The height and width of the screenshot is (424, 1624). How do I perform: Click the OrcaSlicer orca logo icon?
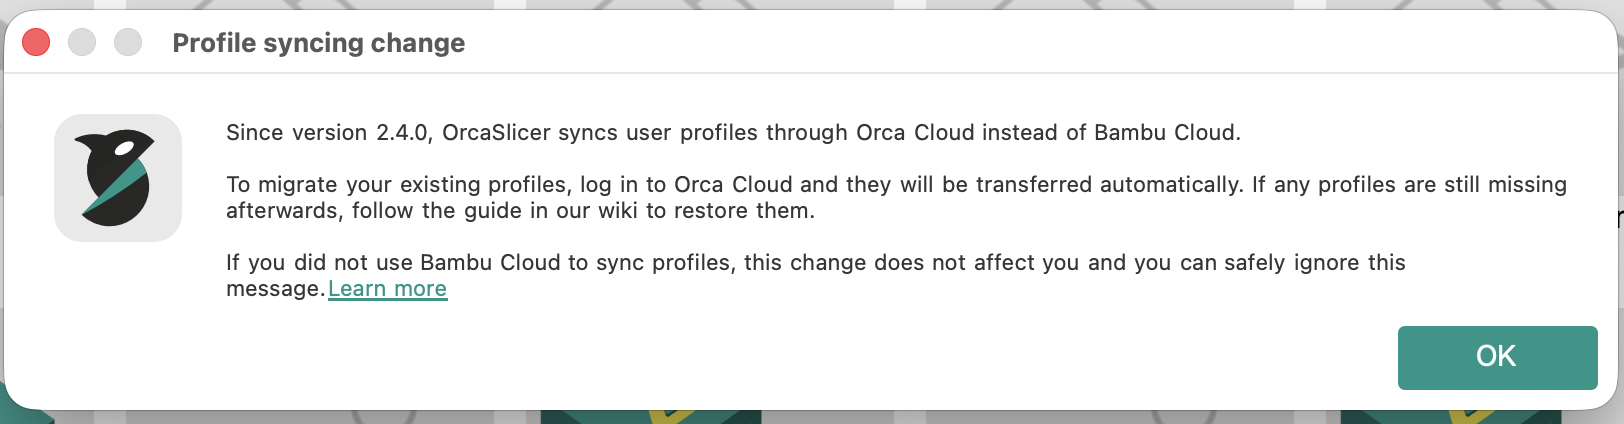pyautogui.click(x=118, y=178)
